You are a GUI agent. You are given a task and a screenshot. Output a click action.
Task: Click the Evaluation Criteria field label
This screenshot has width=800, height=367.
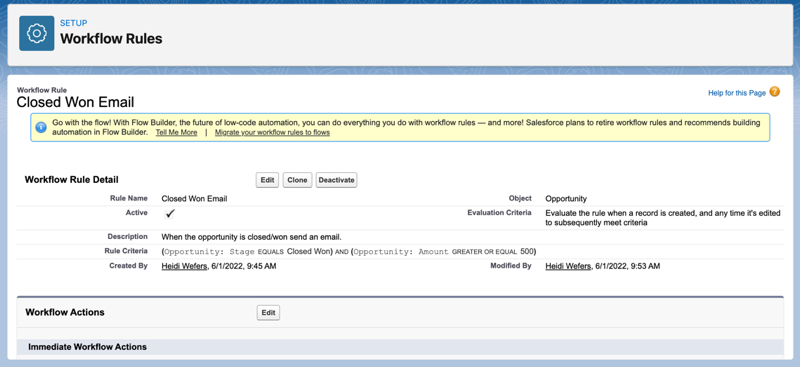[499, 212]
